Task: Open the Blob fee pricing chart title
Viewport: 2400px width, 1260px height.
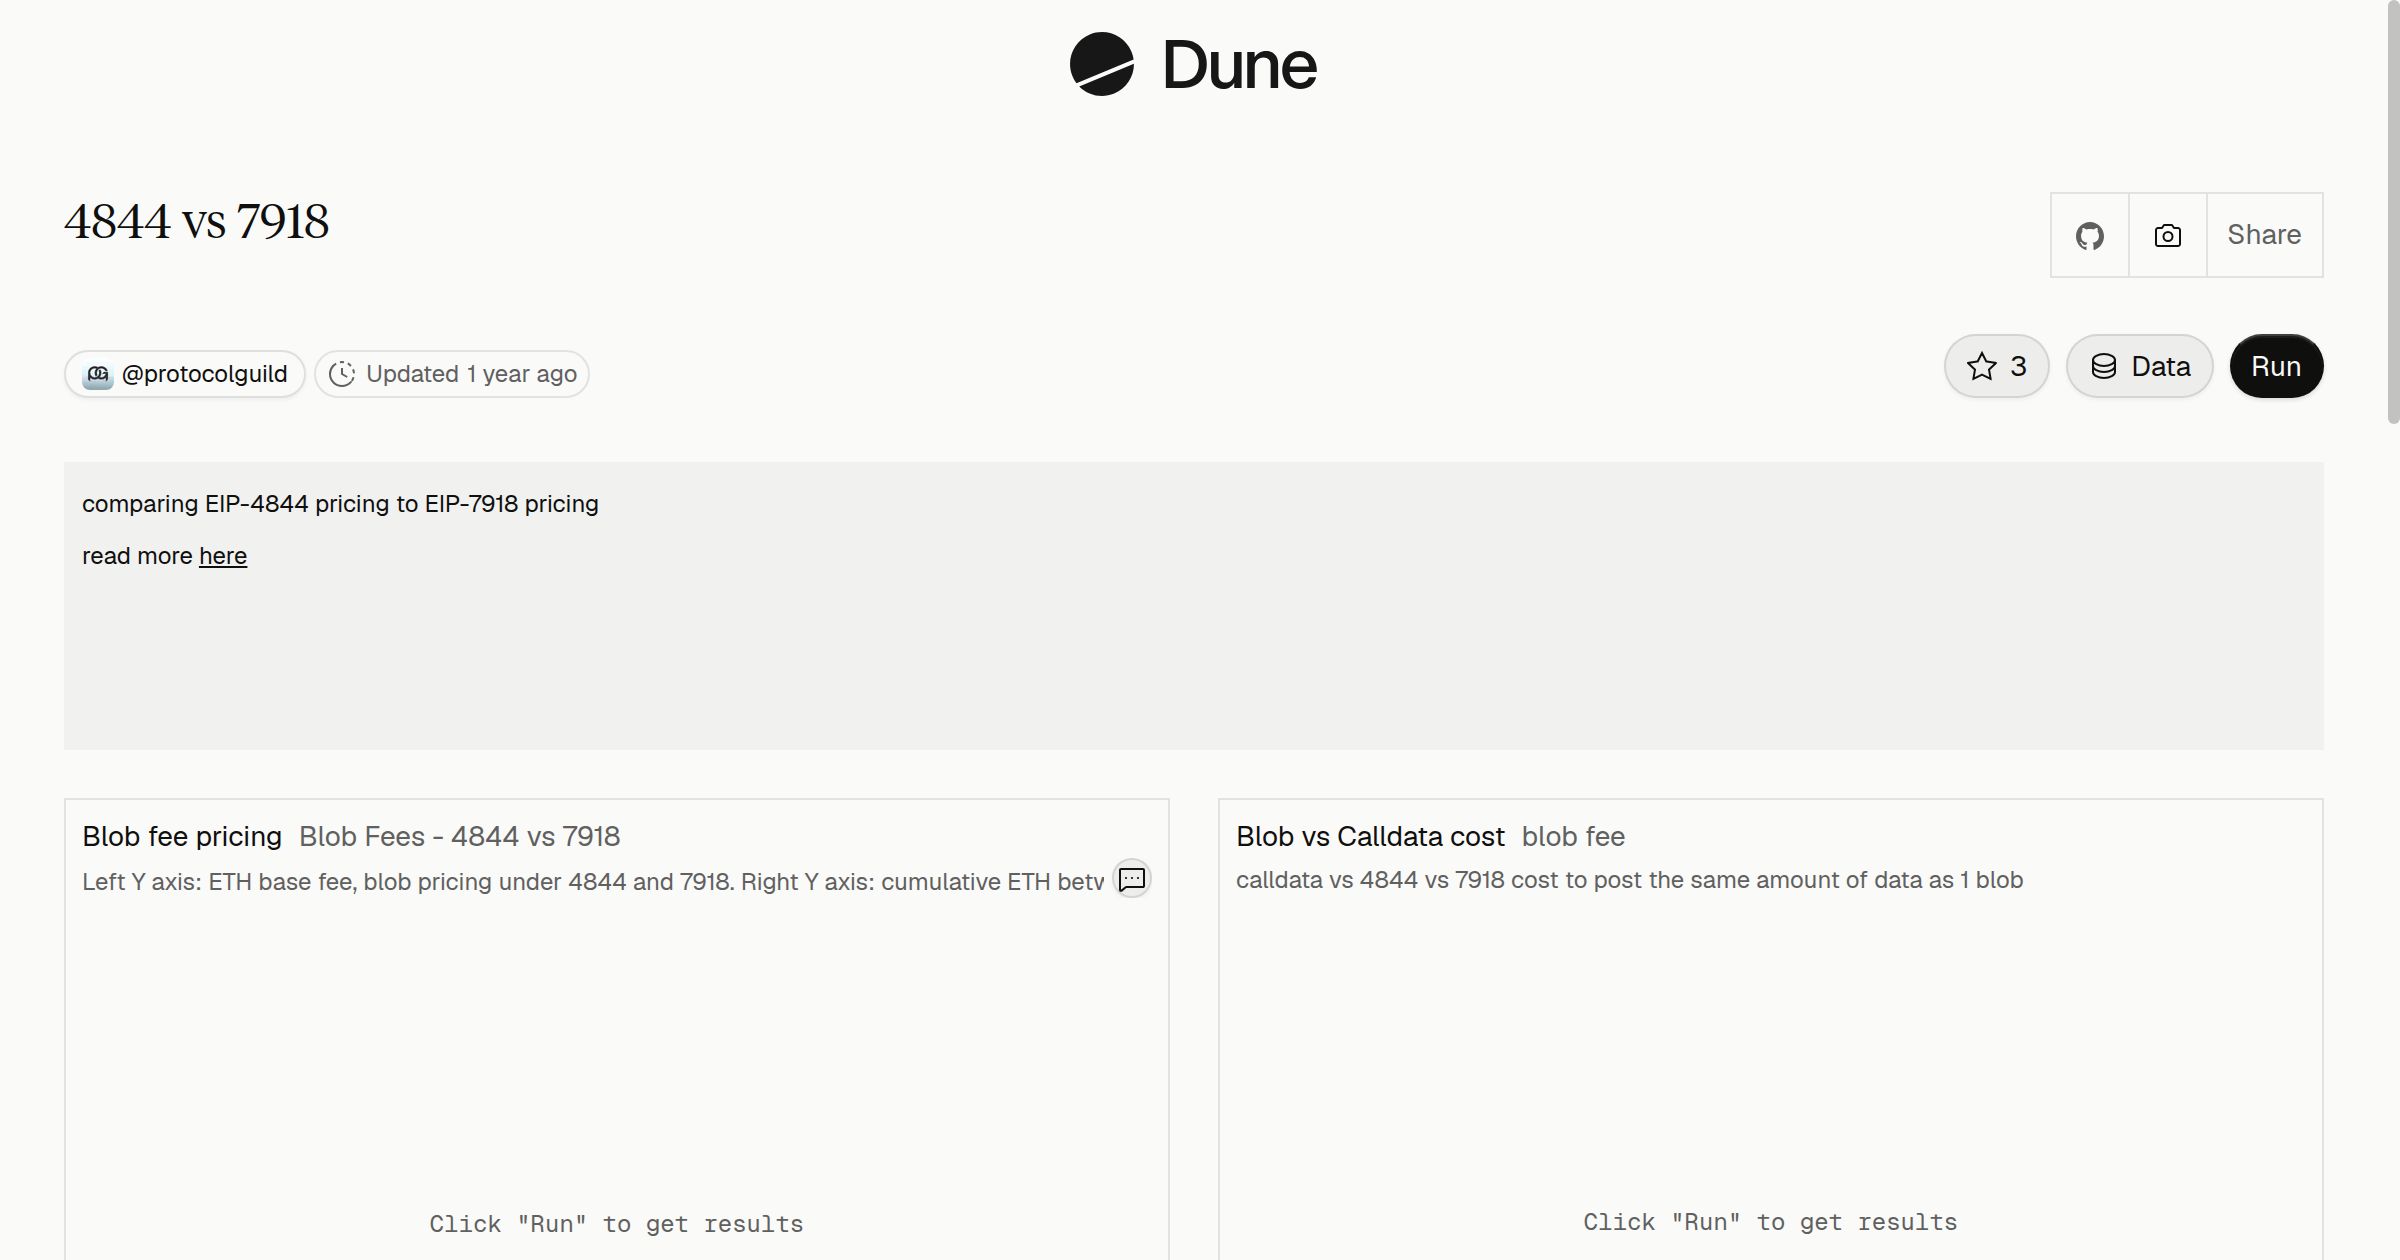Action: pyautogui.click(x=182, y=836)
